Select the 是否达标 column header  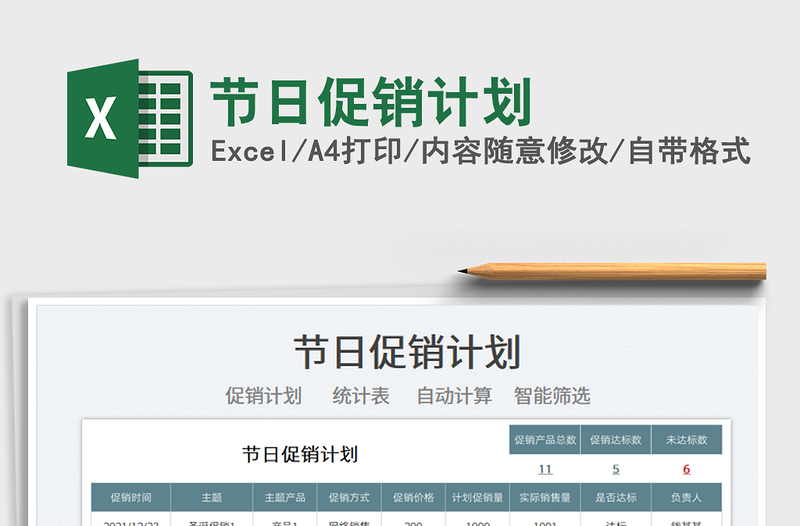pos(616,497)
